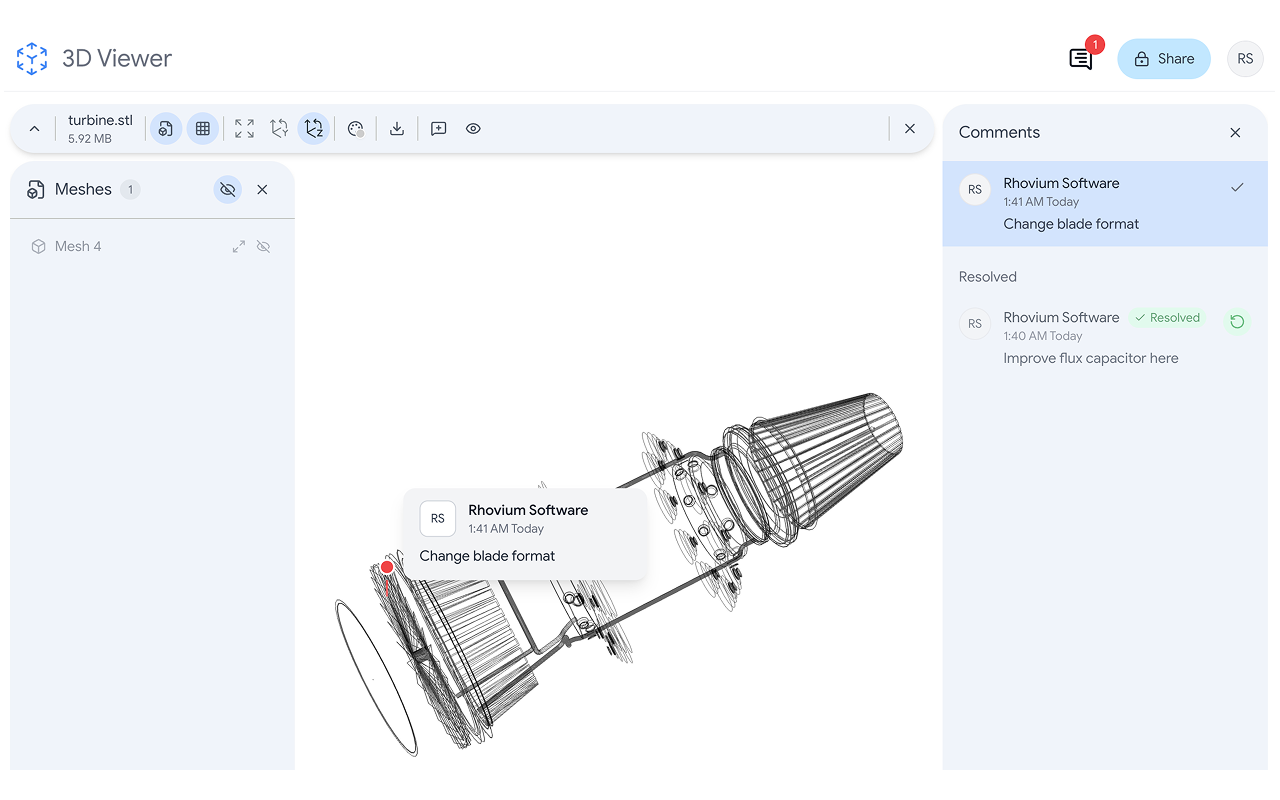
Task: Click the cube icon beside Mesh 4
Action: [x=39, y=246]
